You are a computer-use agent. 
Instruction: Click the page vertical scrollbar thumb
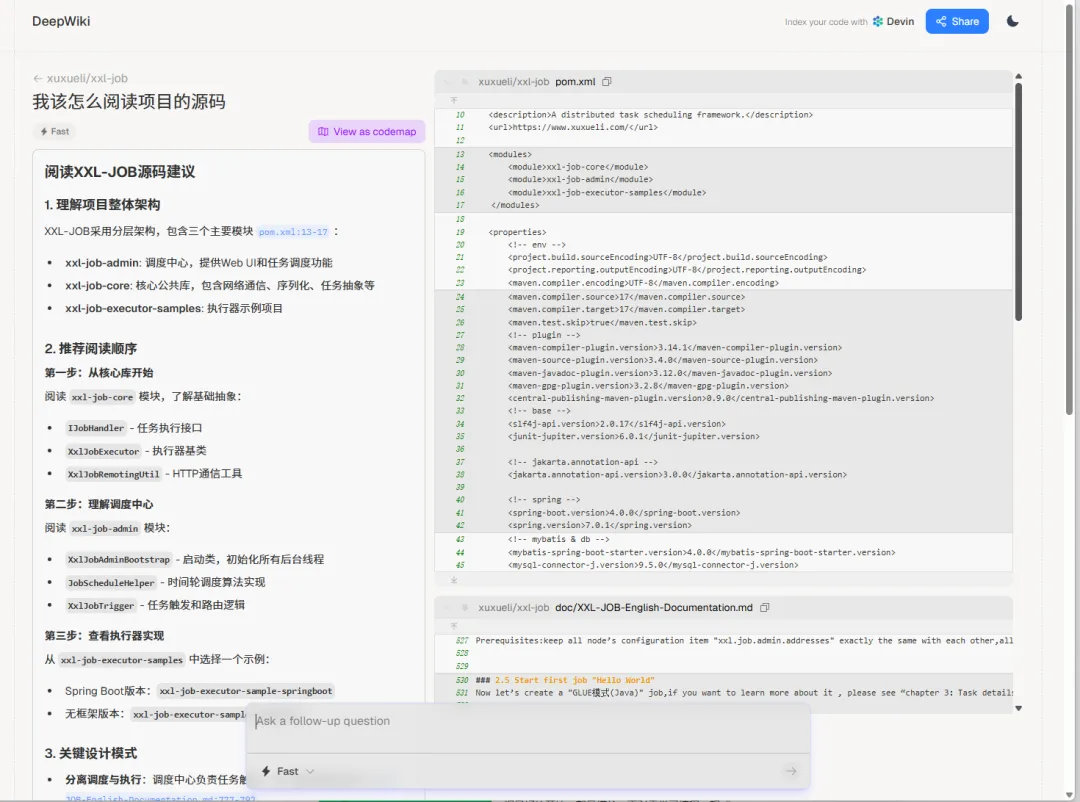[1069, 207]
